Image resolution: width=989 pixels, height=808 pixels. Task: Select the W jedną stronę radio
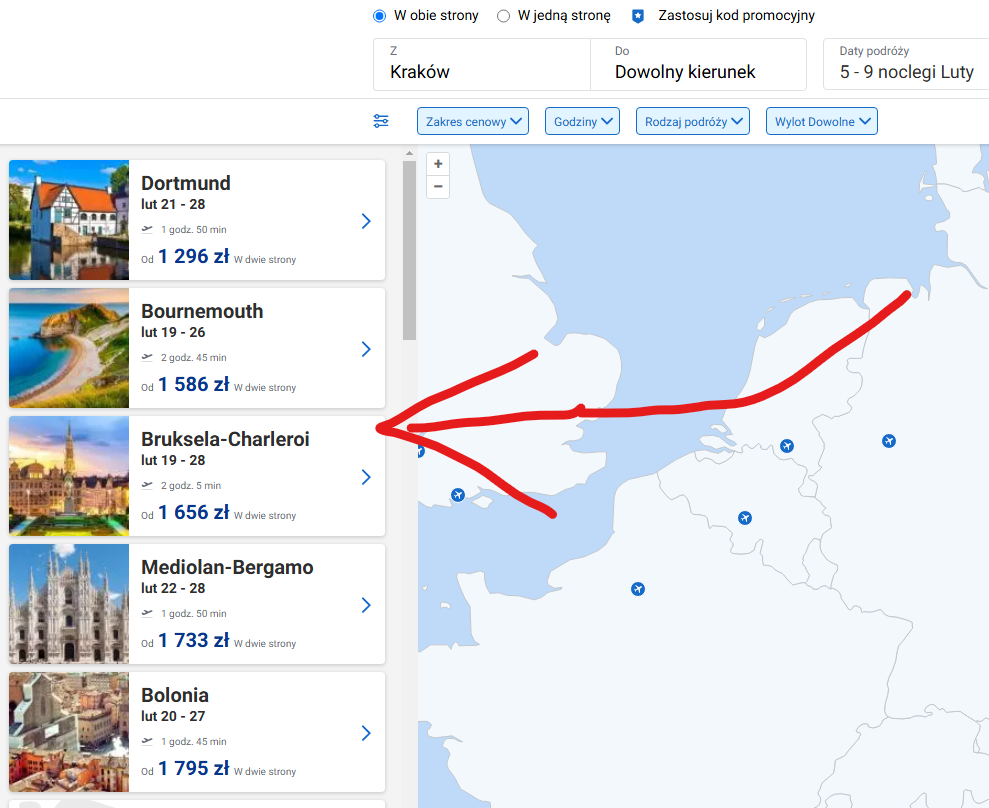pos(503,16)
